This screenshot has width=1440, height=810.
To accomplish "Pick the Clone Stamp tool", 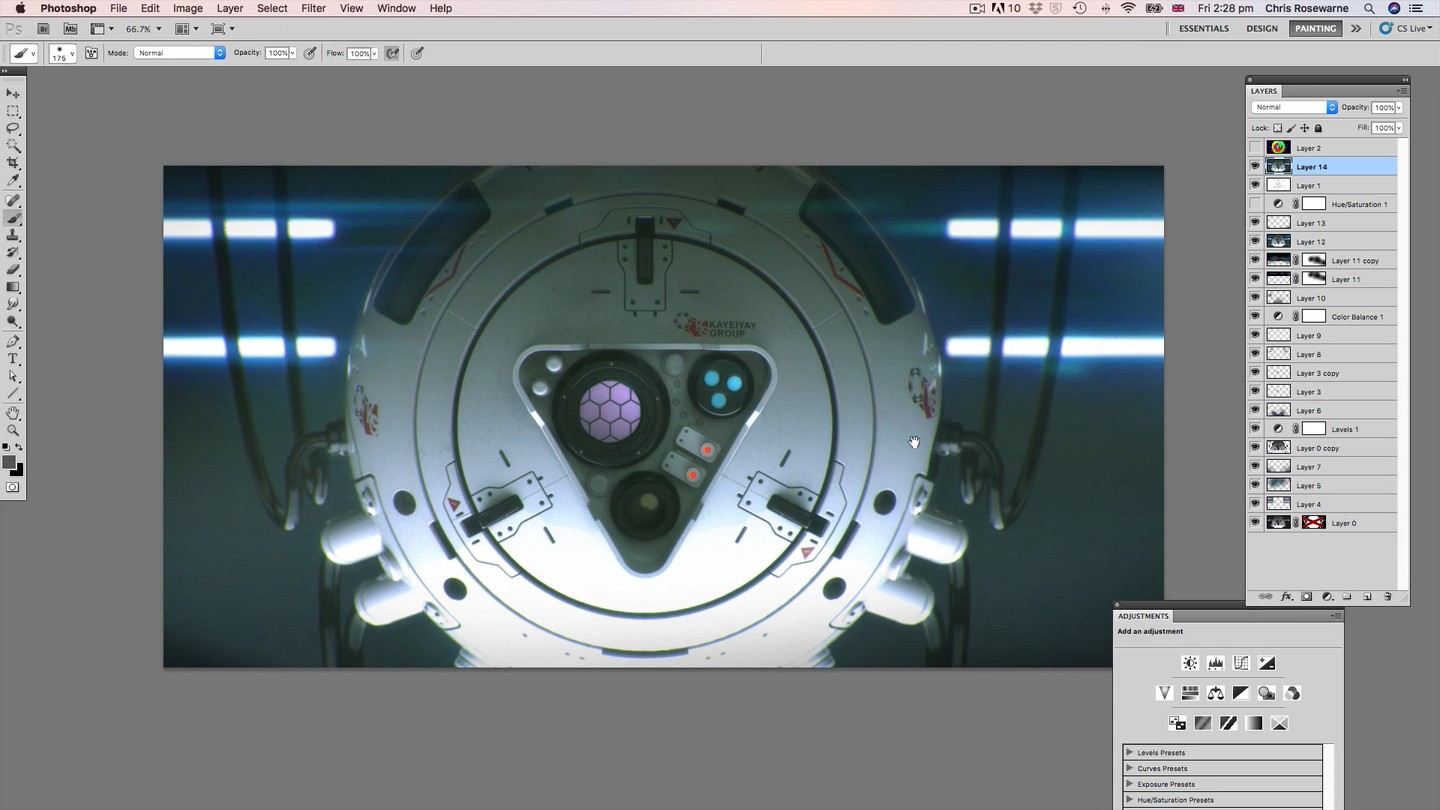I will 13,235.
